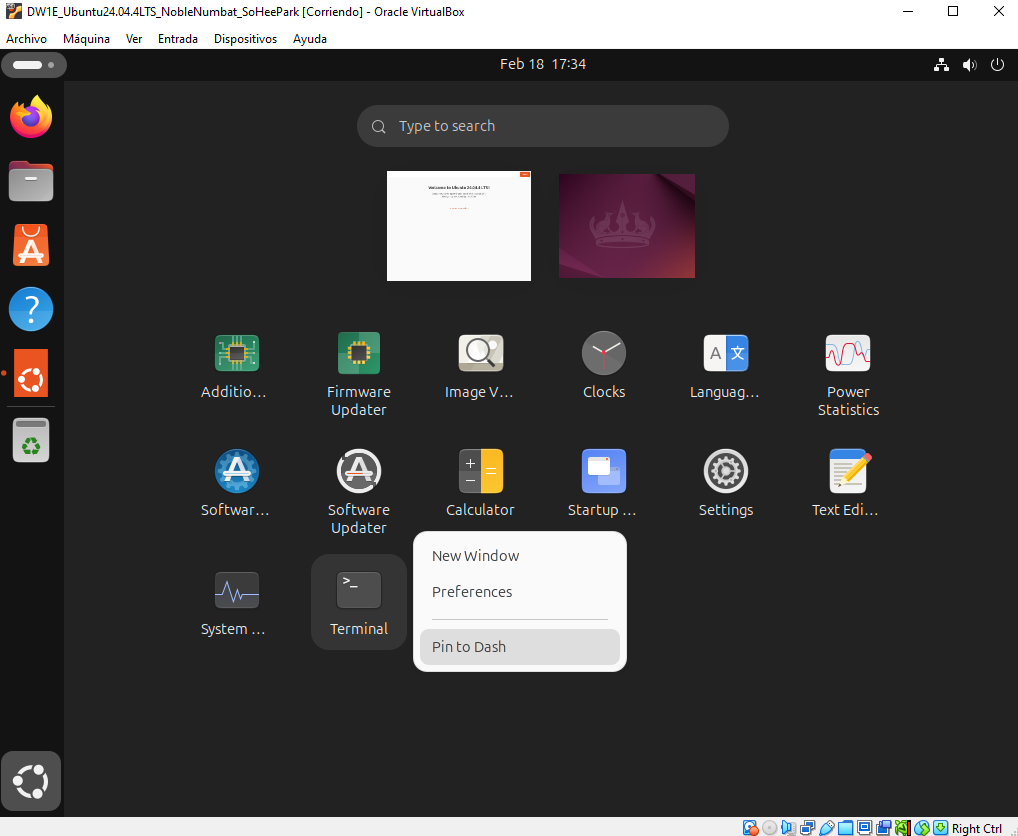The image size is (1018, 836).
Task: Open the Ver menu
Action: 134,39
